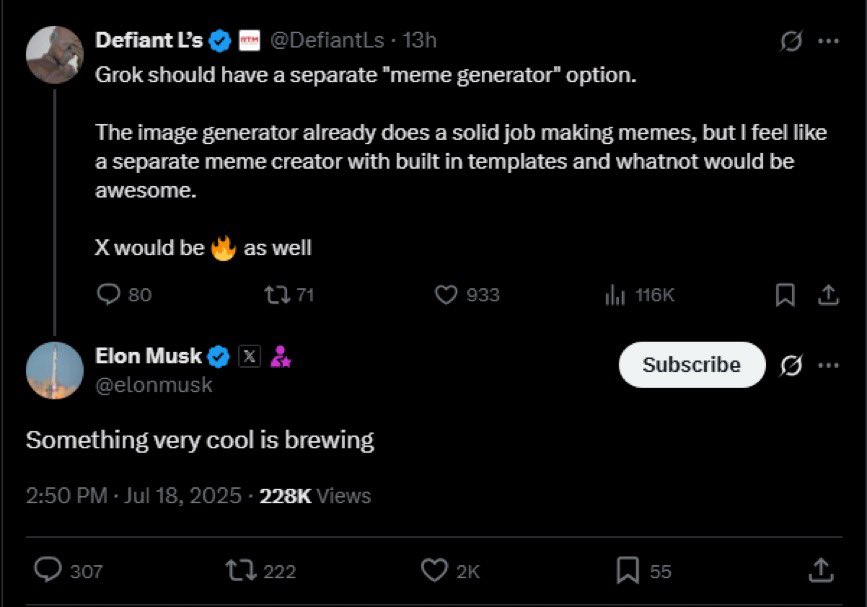
Task: Repost Defiant L's tweet showing 71 reposts
Action: 289,295
